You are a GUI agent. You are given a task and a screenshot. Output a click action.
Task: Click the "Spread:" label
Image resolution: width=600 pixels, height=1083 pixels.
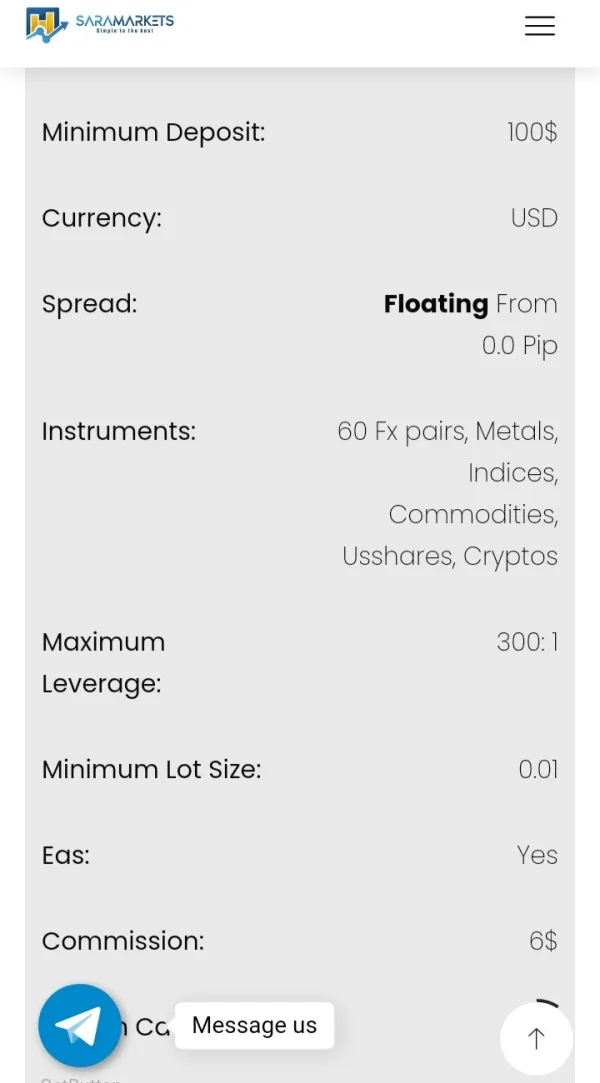[x=89, y=304]
